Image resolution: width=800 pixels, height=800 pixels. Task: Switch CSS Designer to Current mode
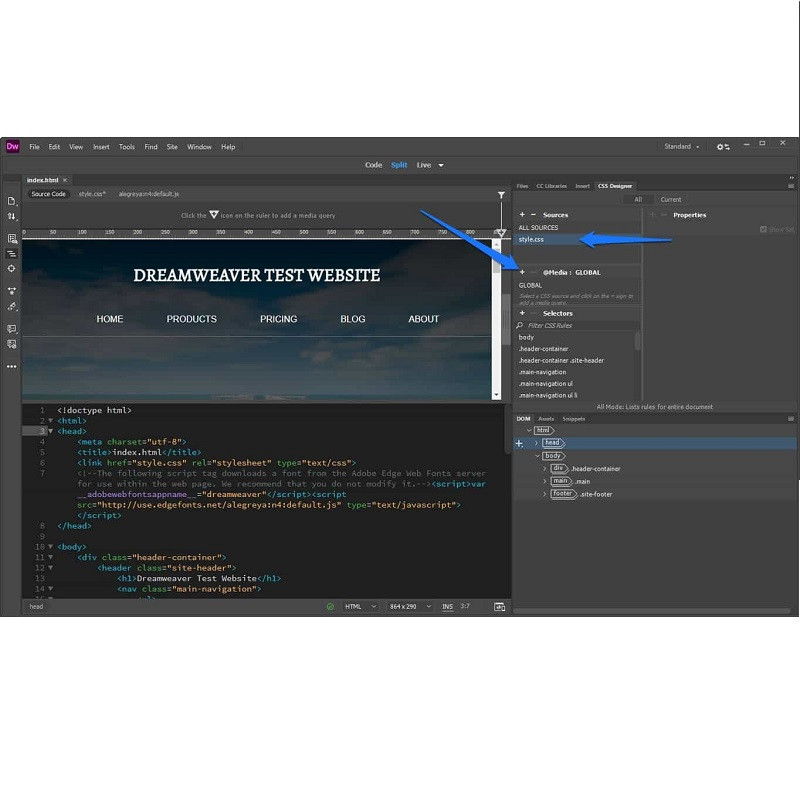[670, 199]
